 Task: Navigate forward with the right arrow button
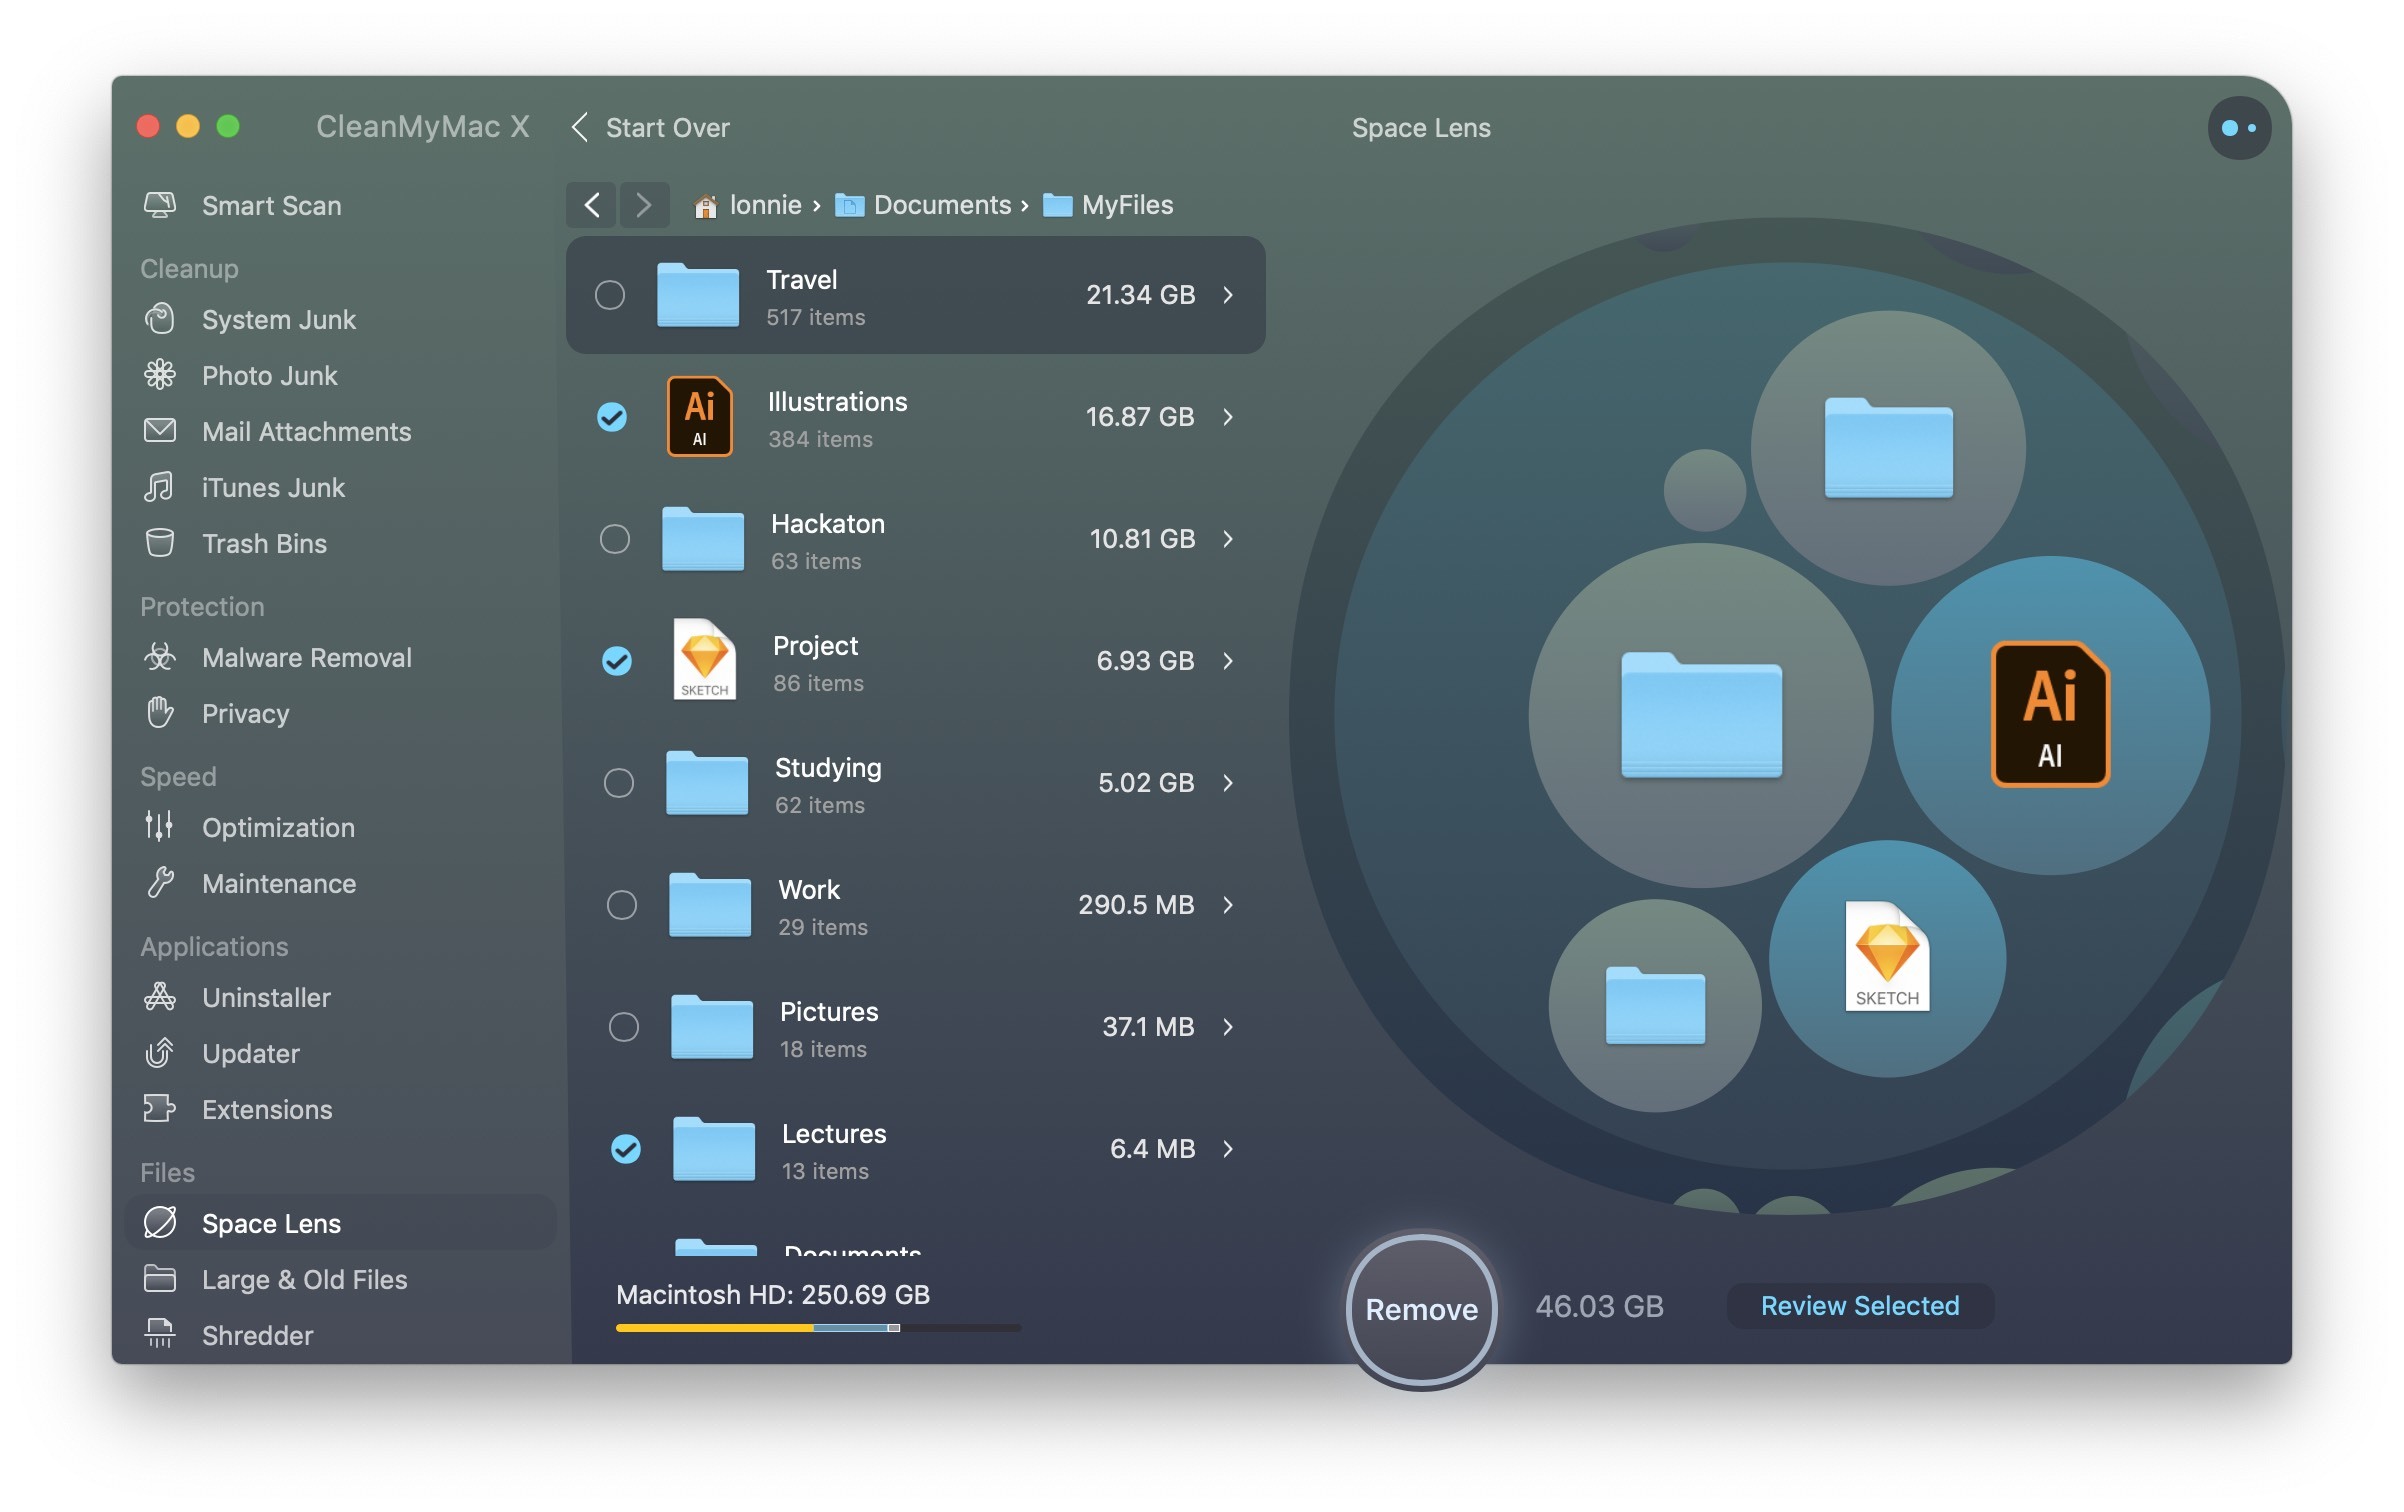tap(644, 205)
